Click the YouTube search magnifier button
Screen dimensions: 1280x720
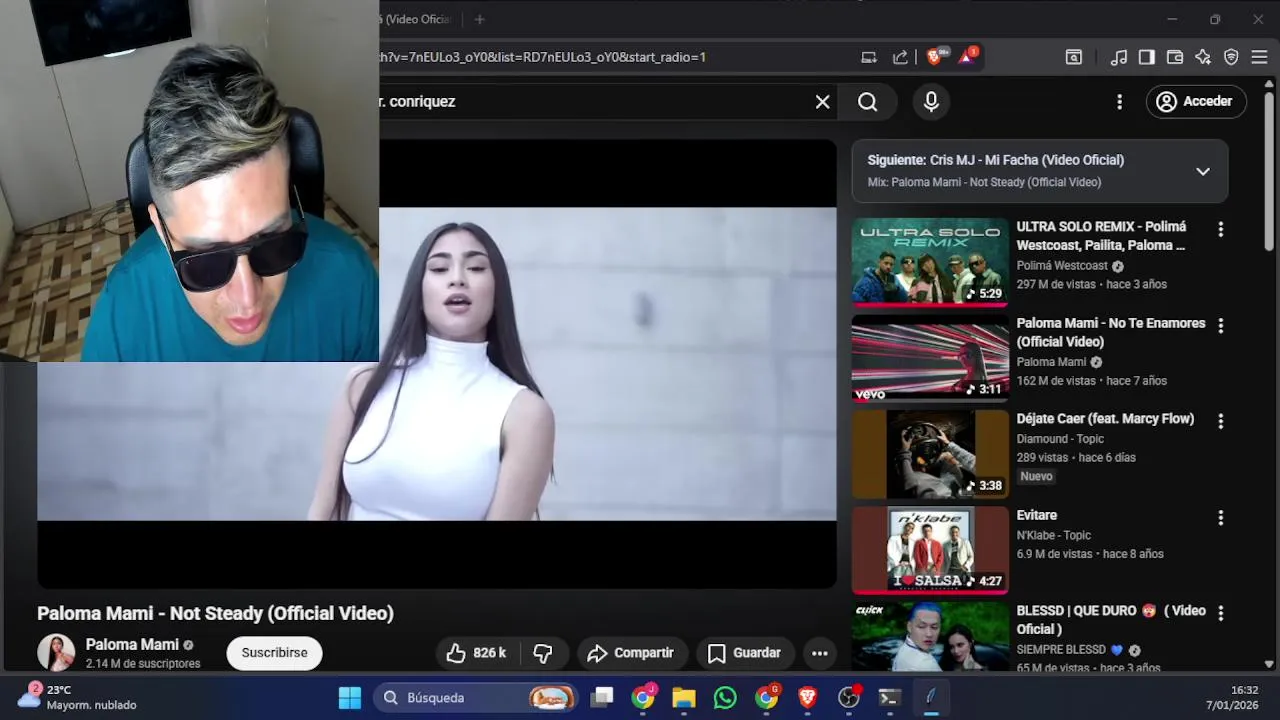867,101
